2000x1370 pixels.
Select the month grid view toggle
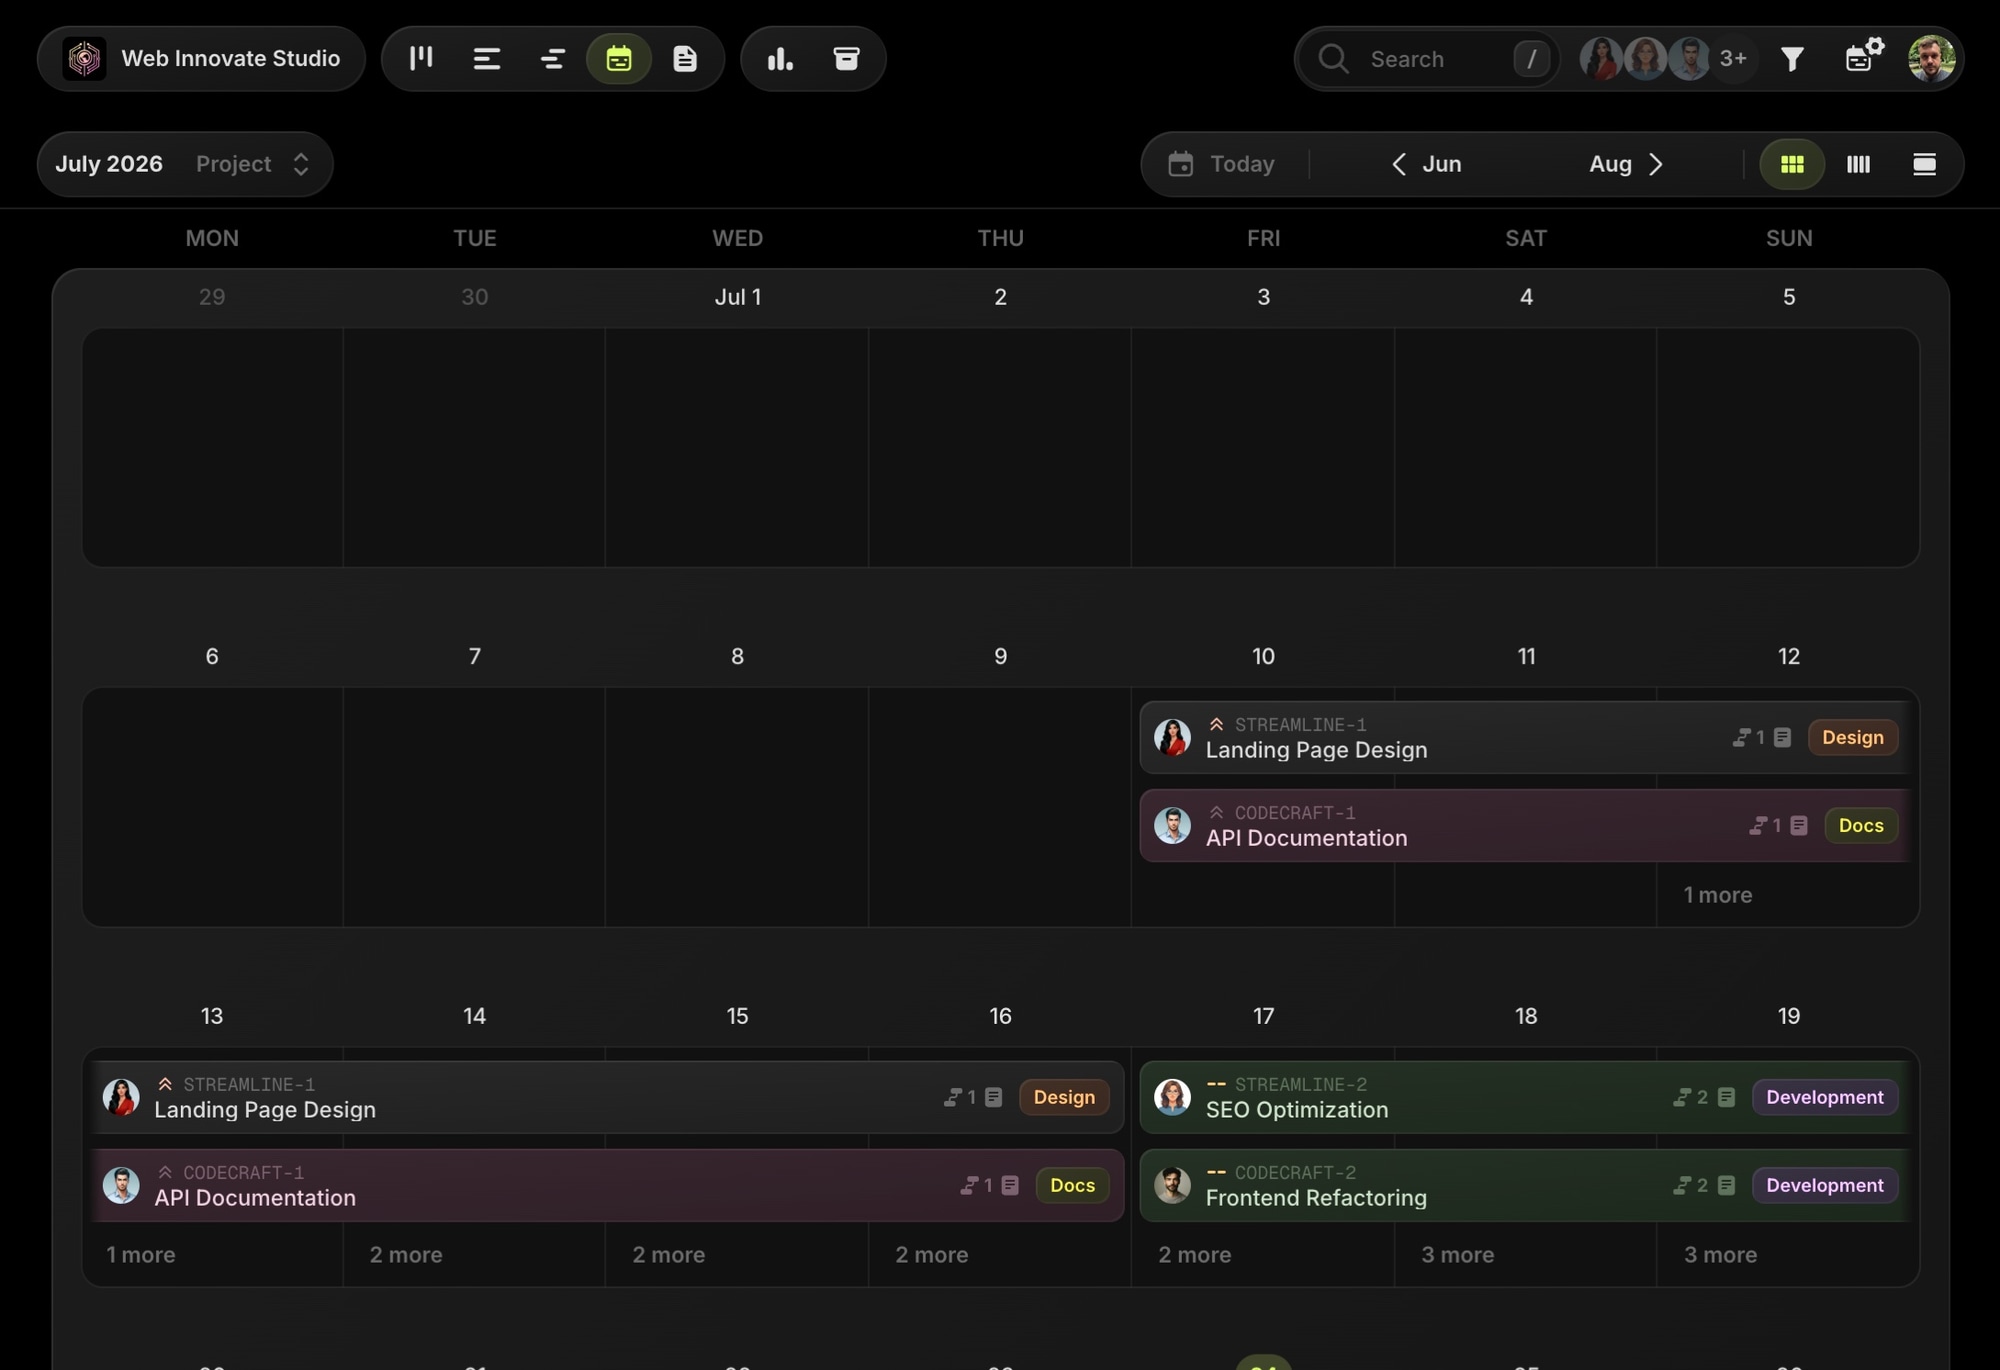(x=1792, y=164)
